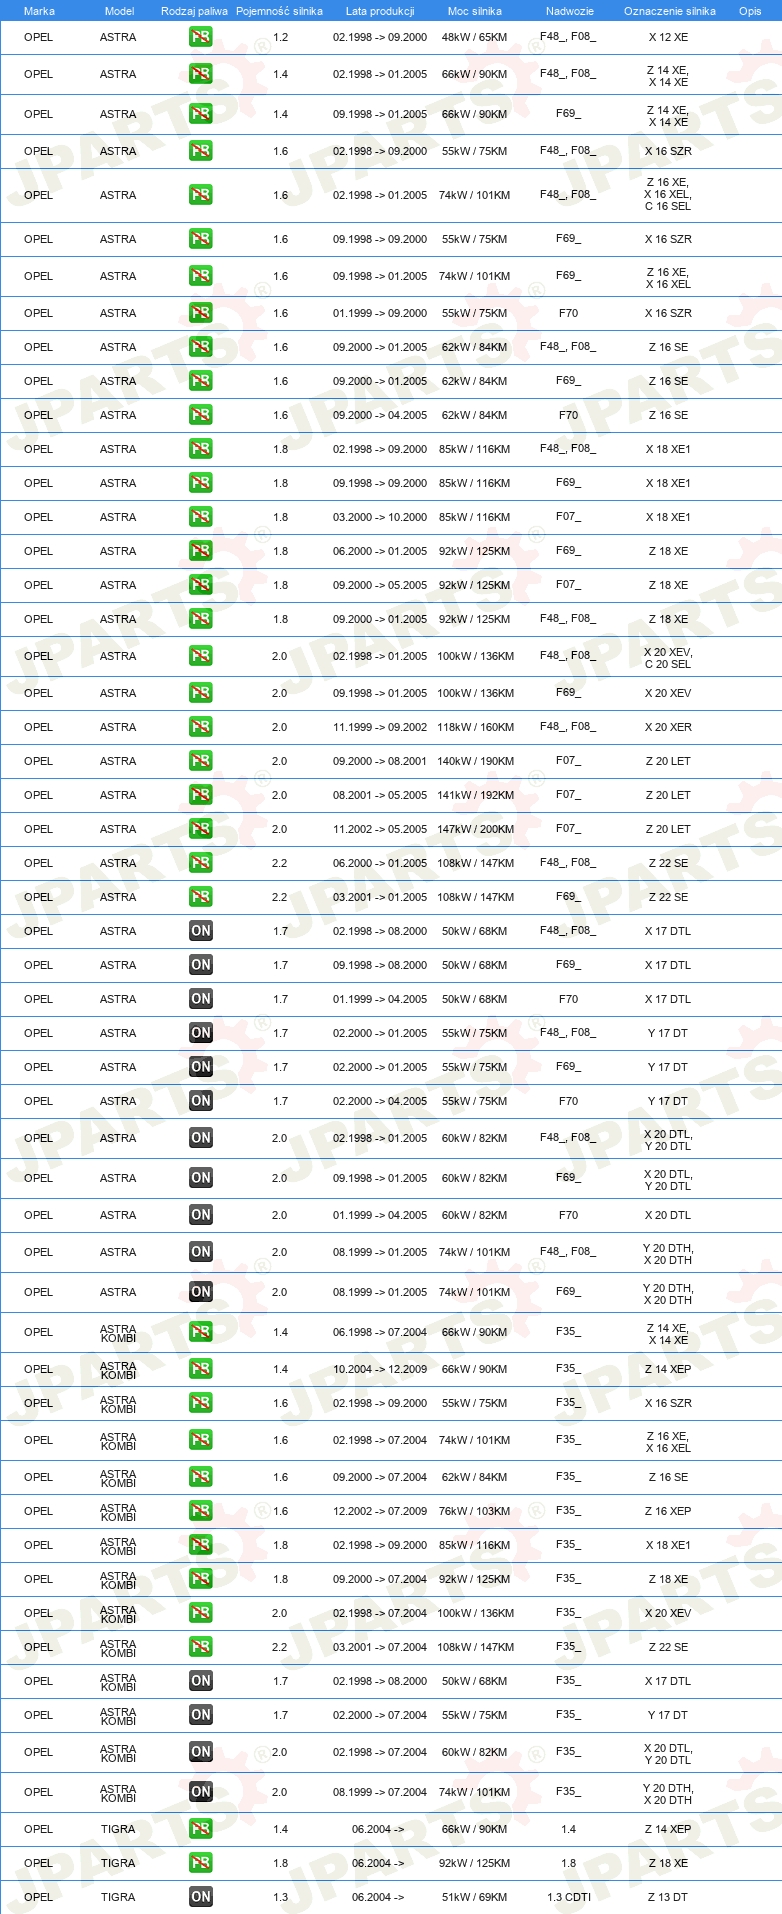782x1914 pixels.
Task: Click the Moc silnika column header
Action: click(475, 11)
